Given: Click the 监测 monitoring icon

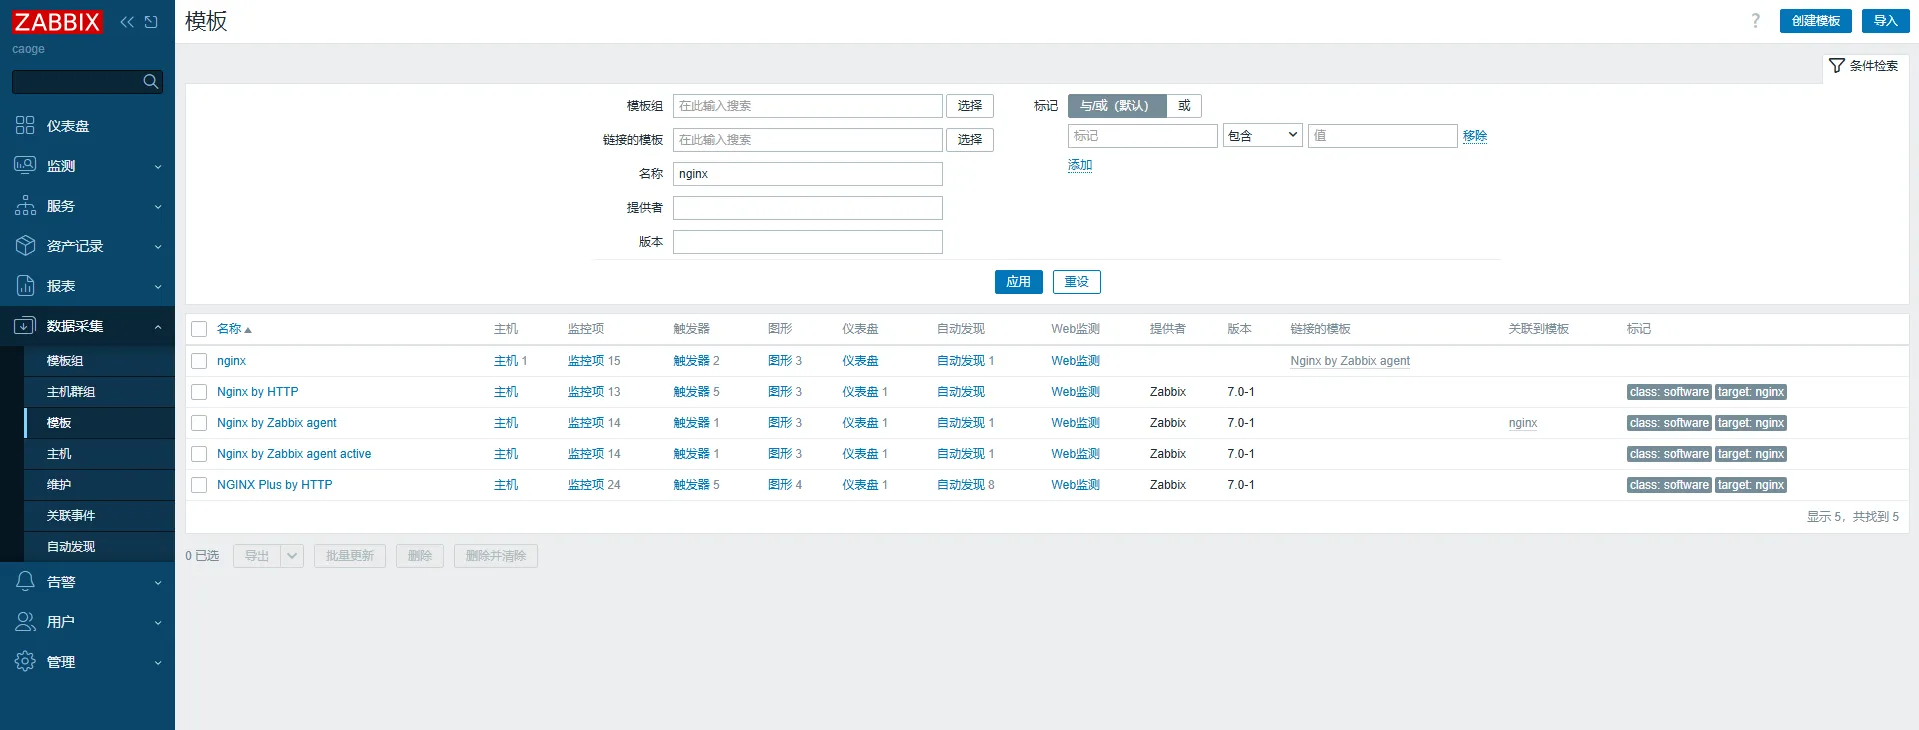Looking at the screenshot, I should [25, 165].
